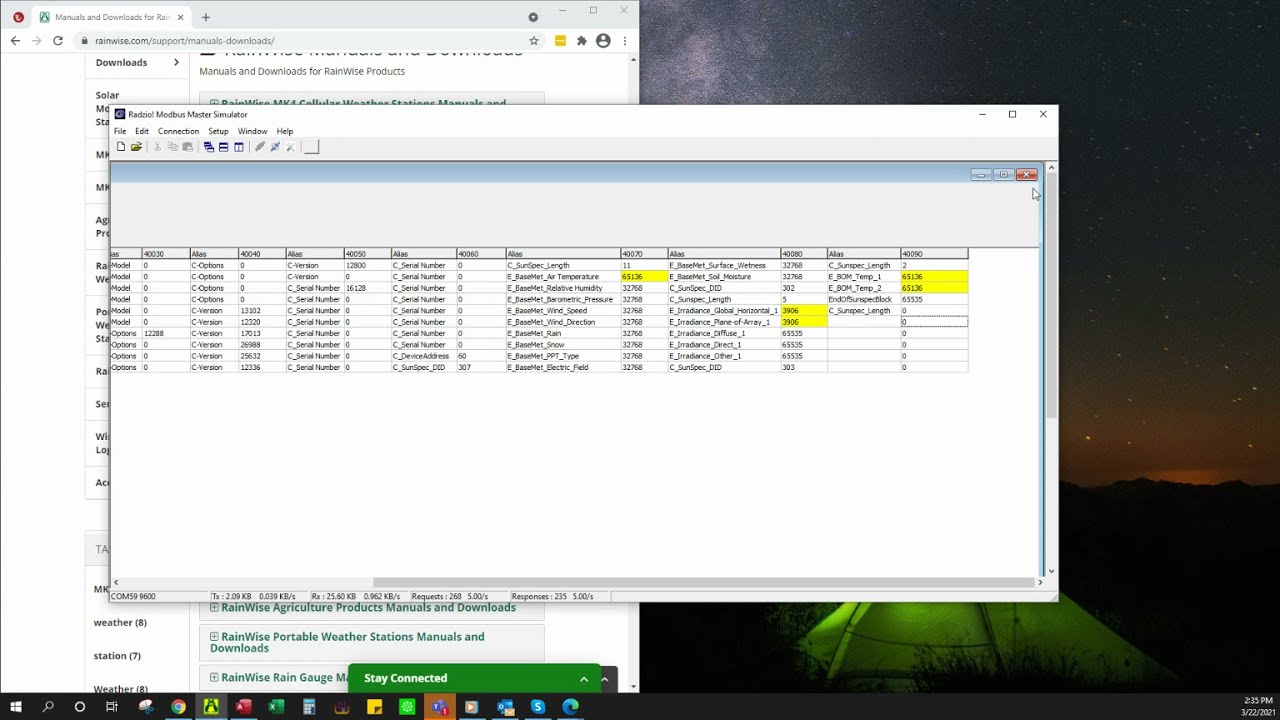Viewport: 1280px width, 720px height.
Task: Click the vertical scrollbar in Modbus Simulator
Action: [1051, 295]
